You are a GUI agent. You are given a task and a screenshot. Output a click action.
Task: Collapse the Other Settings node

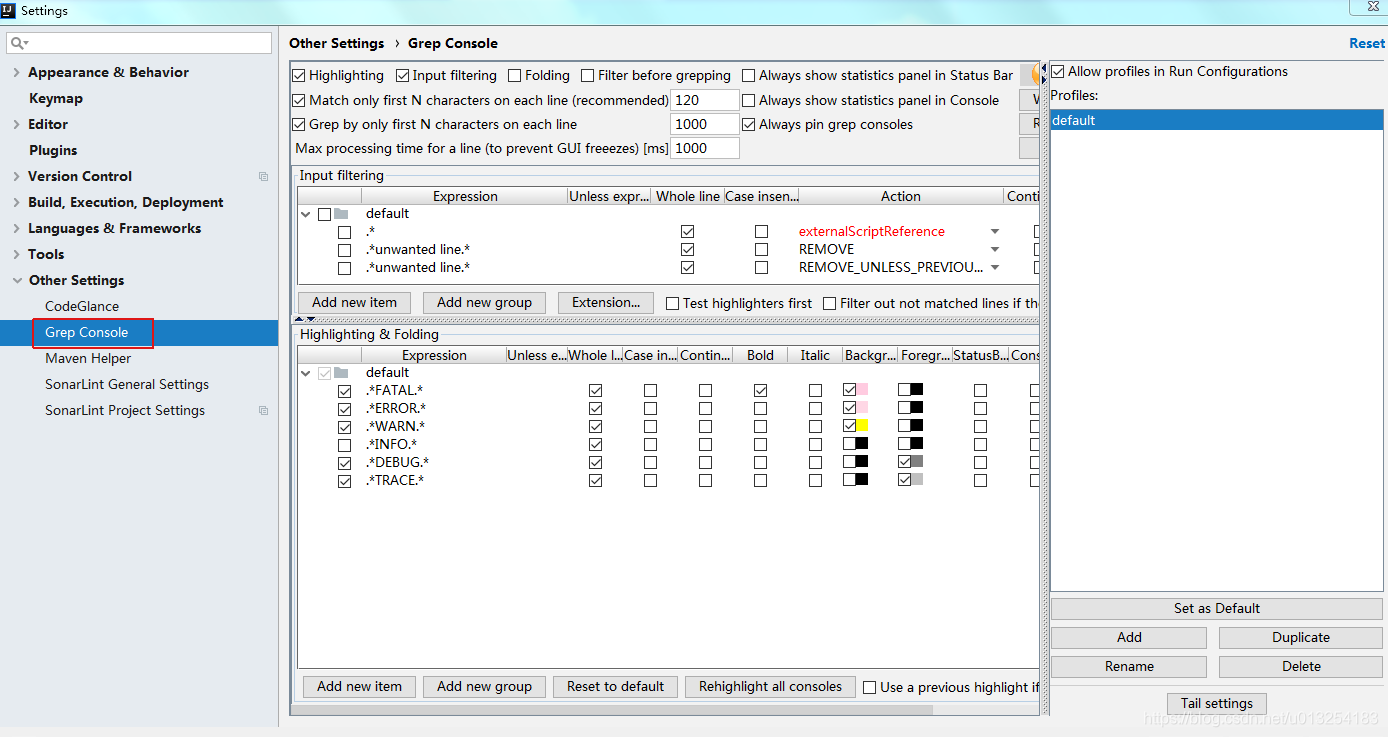pyautogui.click(x=16, y=280)
